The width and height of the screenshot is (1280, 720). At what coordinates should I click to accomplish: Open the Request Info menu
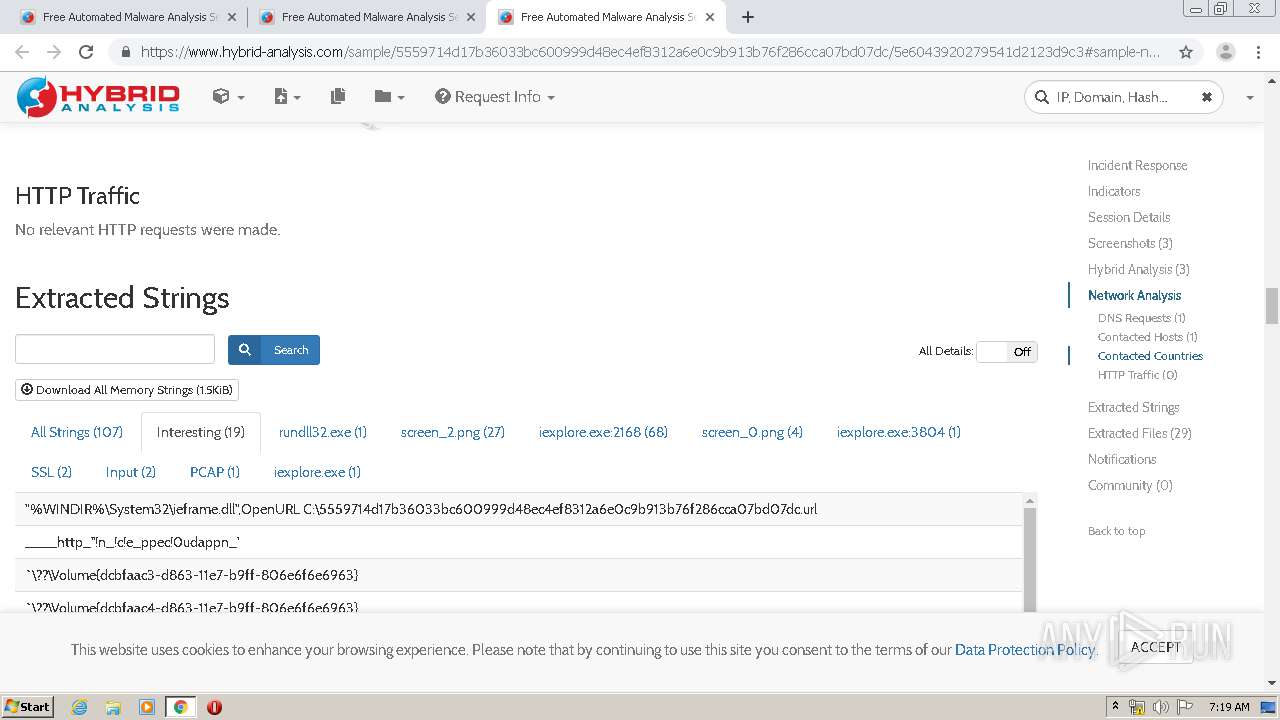tap(494, 97)
